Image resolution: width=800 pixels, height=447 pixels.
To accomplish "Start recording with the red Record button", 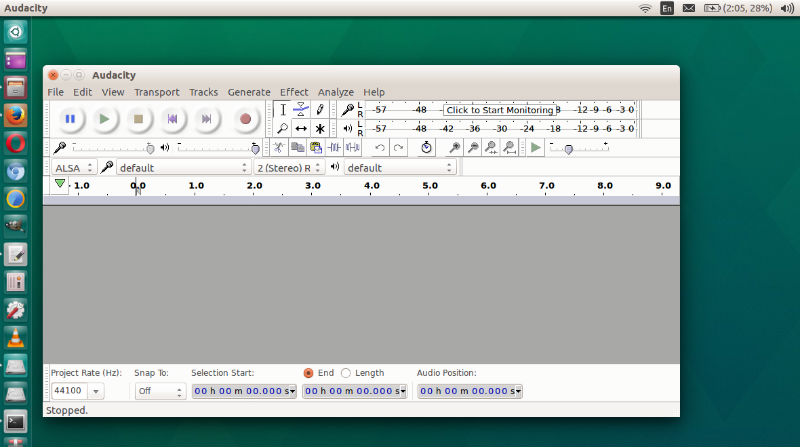I will pos(245,119).
